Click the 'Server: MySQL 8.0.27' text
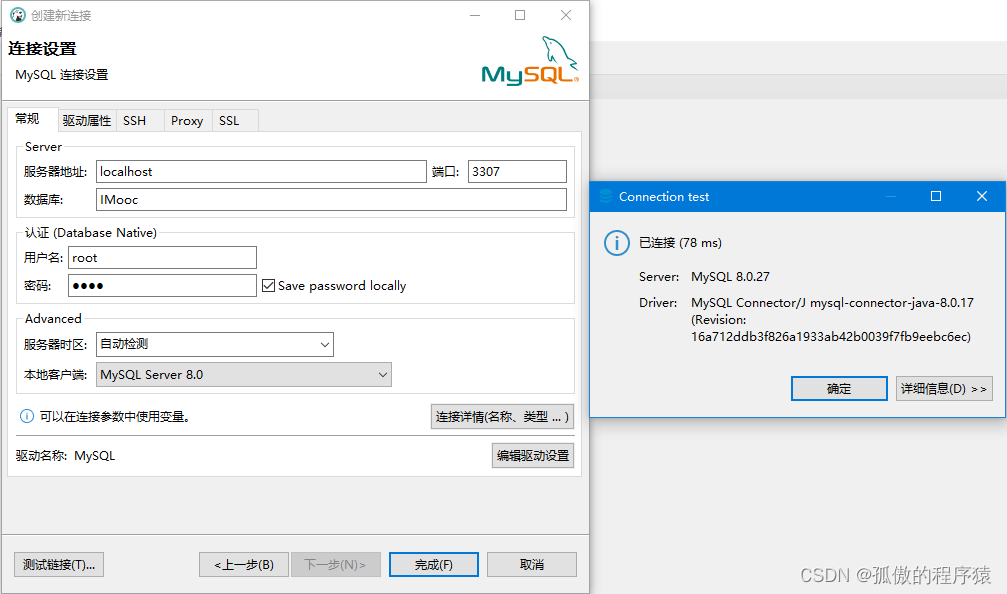 (704, 277)
